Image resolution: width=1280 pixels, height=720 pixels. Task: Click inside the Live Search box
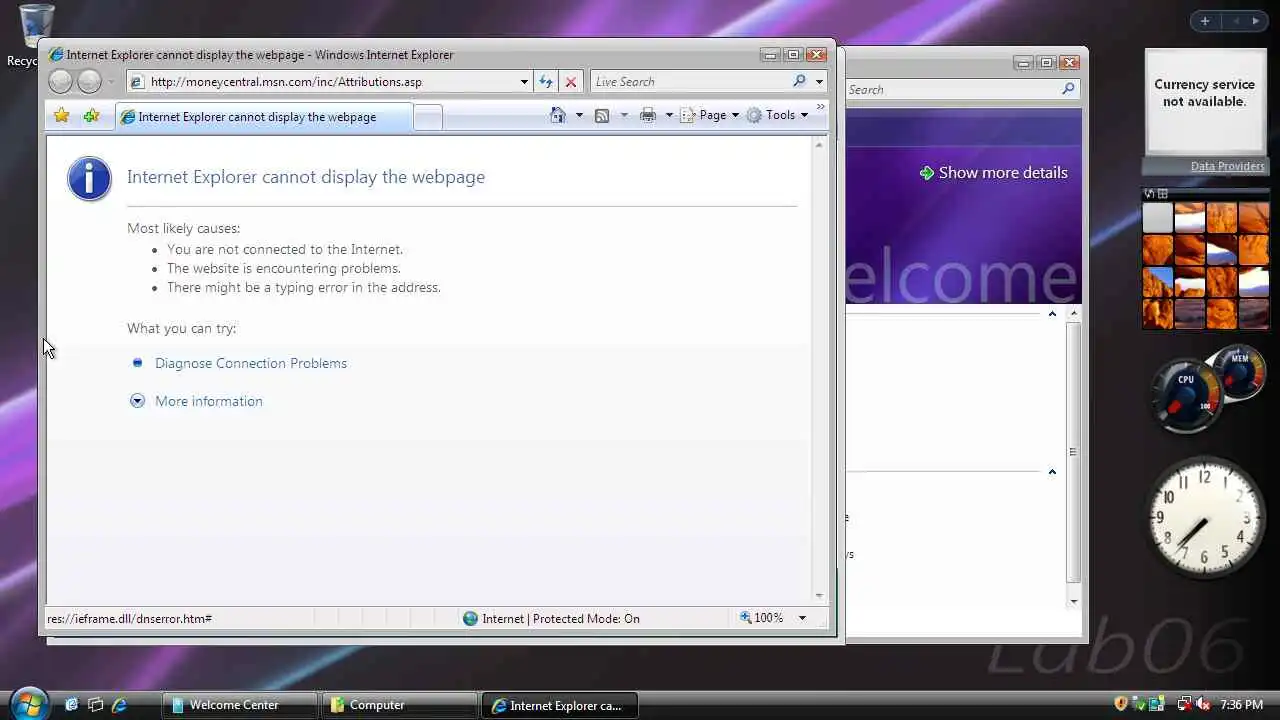pos(690,82)
